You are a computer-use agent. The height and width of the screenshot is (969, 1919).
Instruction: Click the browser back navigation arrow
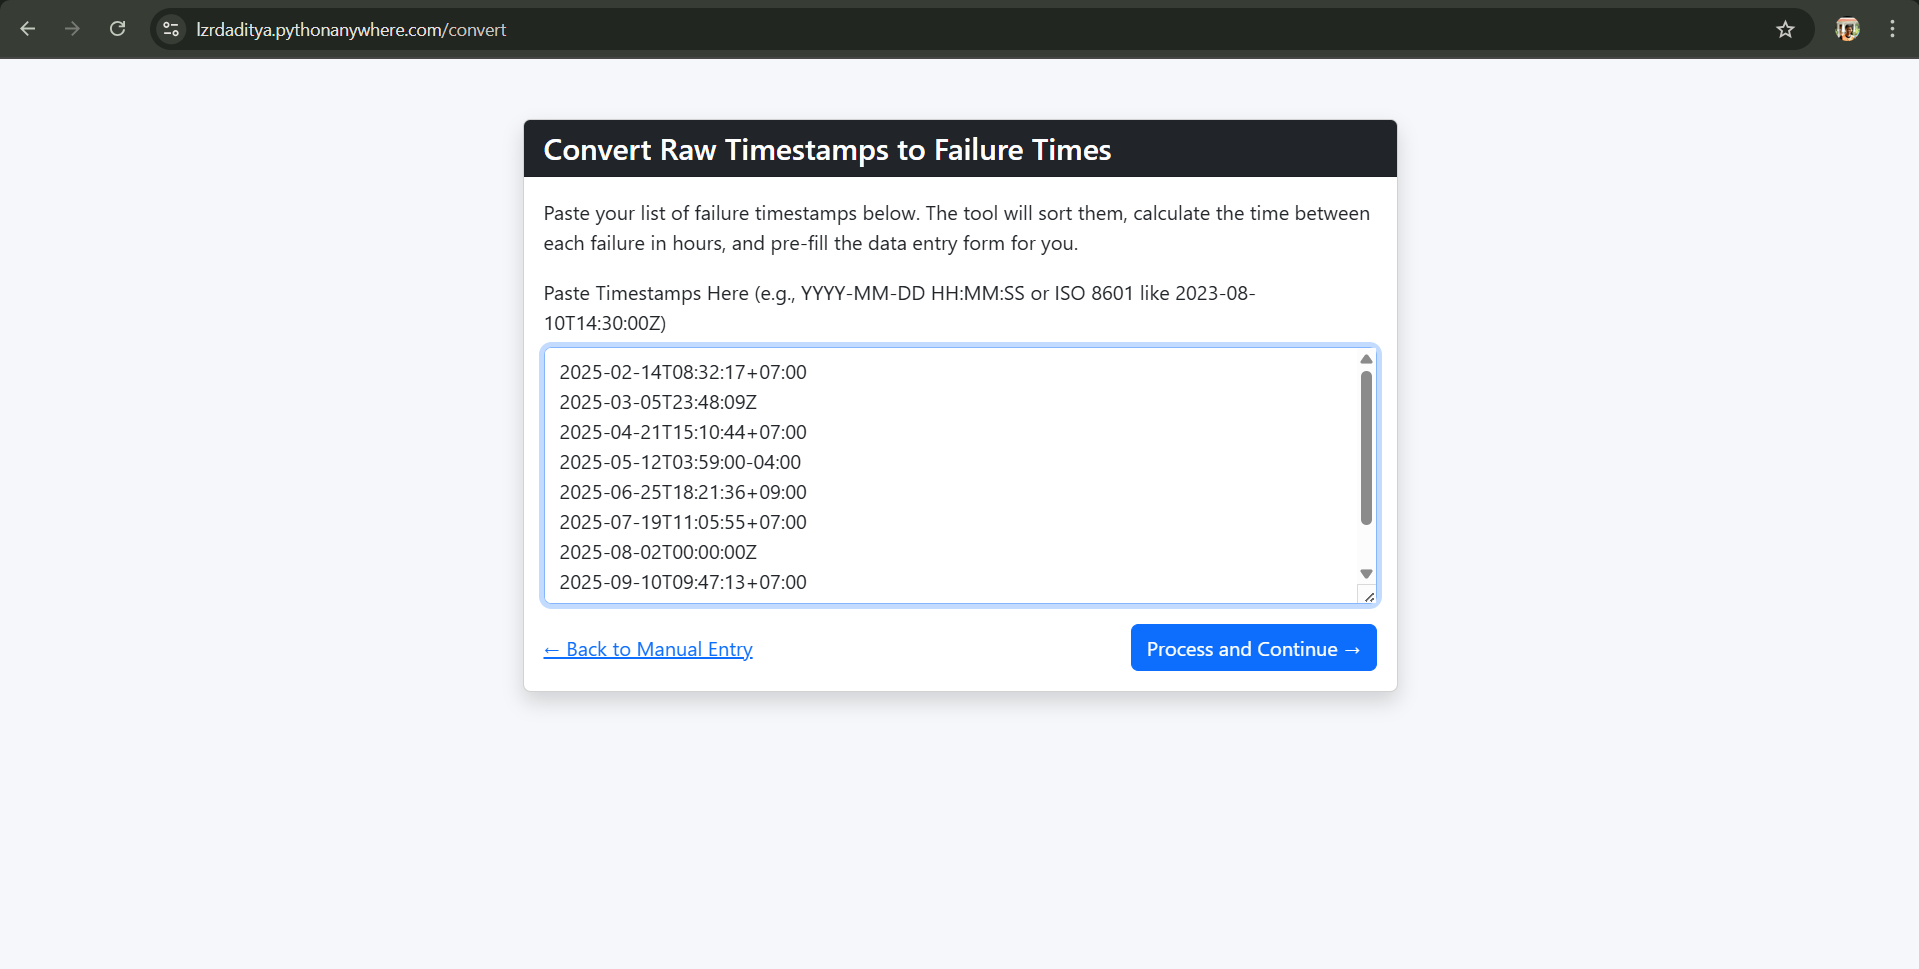click(28, 29)
